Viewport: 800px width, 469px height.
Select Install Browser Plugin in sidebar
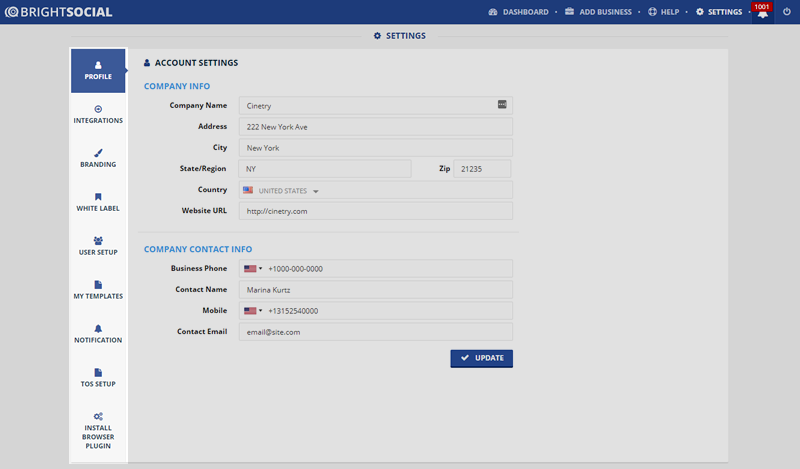[98, 430]
